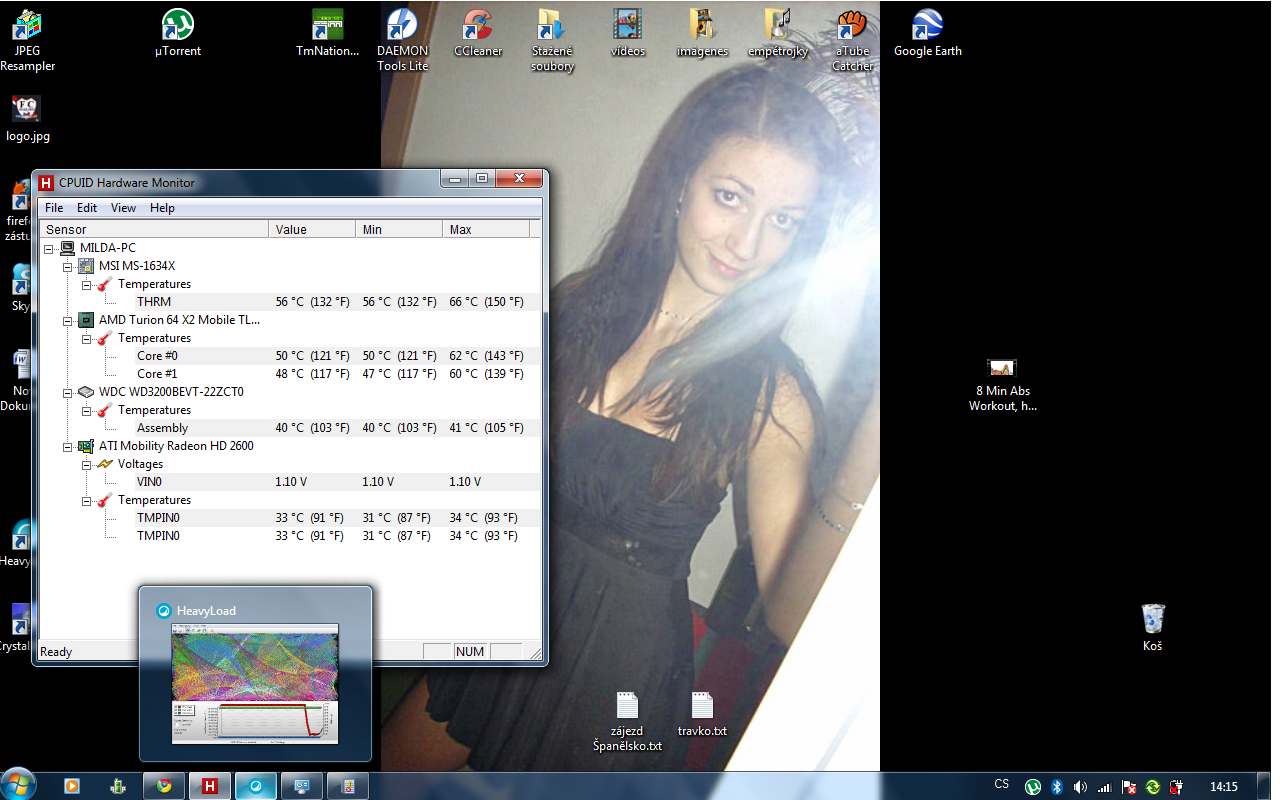
Task: Click the HeavyLoad window preview thumbnail
Action: [255, 683]
